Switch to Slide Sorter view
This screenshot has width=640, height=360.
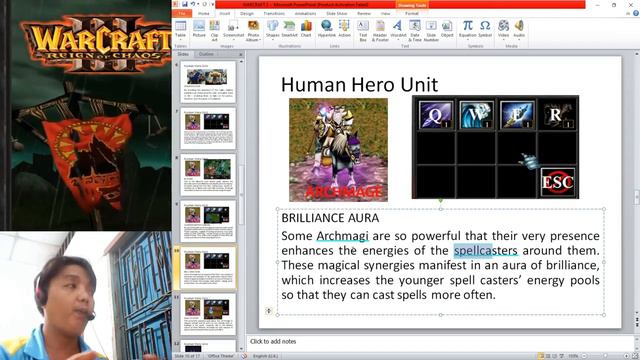tap(548, 356)
